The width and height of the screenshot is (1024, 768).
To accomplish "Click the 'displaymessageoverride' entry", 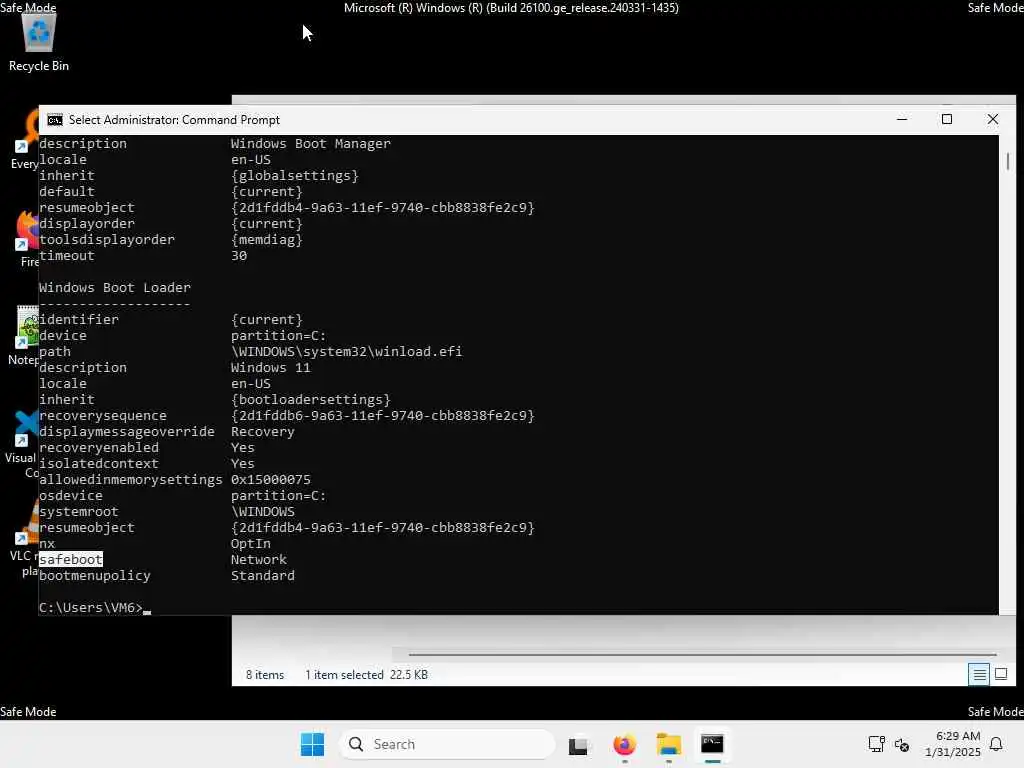I will point(127,432).
